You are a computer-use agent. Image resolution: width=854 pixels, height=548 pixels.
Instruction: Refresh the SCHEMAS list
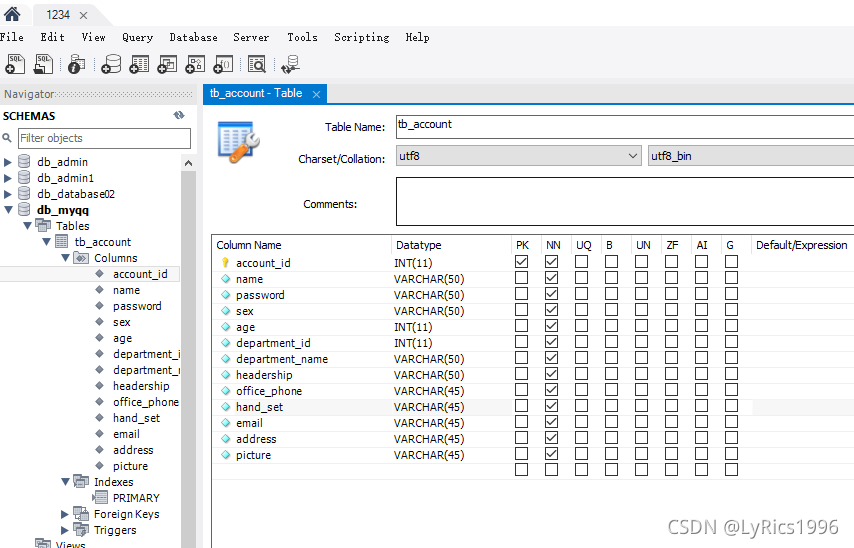coord(179,115)
